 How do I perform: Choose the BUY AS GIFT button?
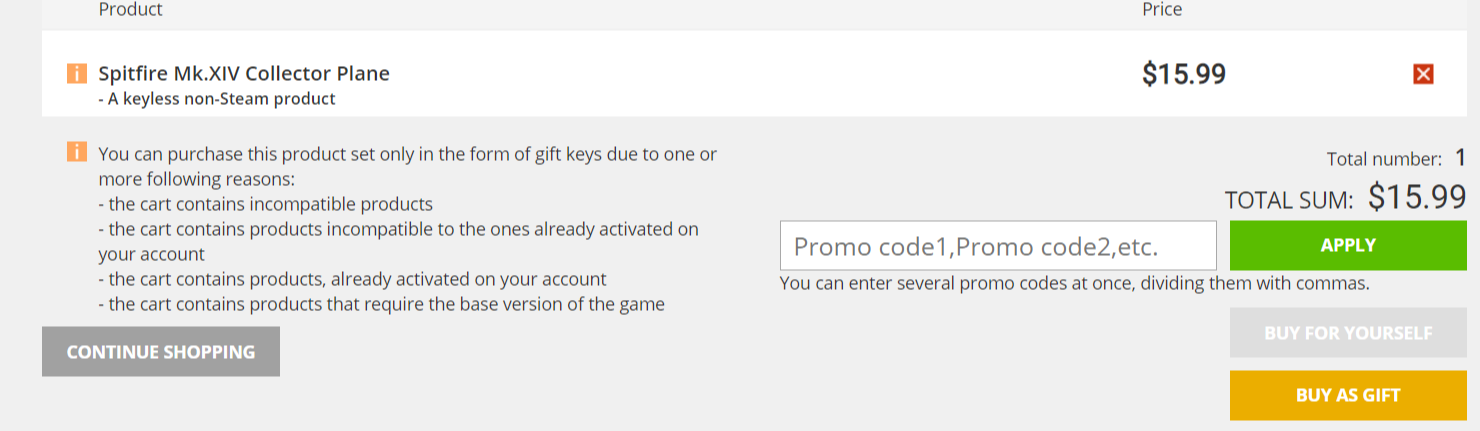(1347, 395)
